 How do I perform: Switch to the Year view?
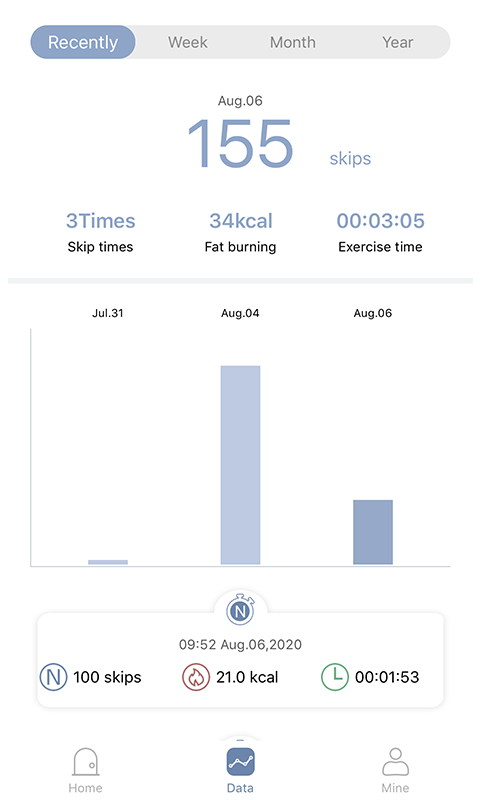pos(398,42)
